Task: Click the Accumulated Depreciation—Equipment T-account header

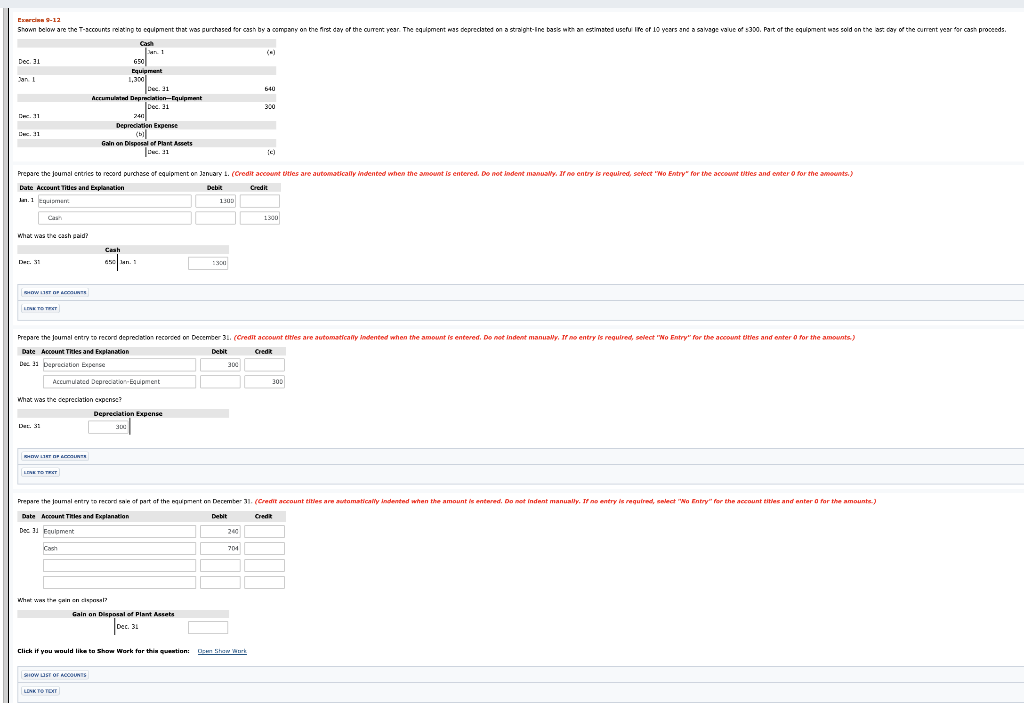Action: point(147,98)
